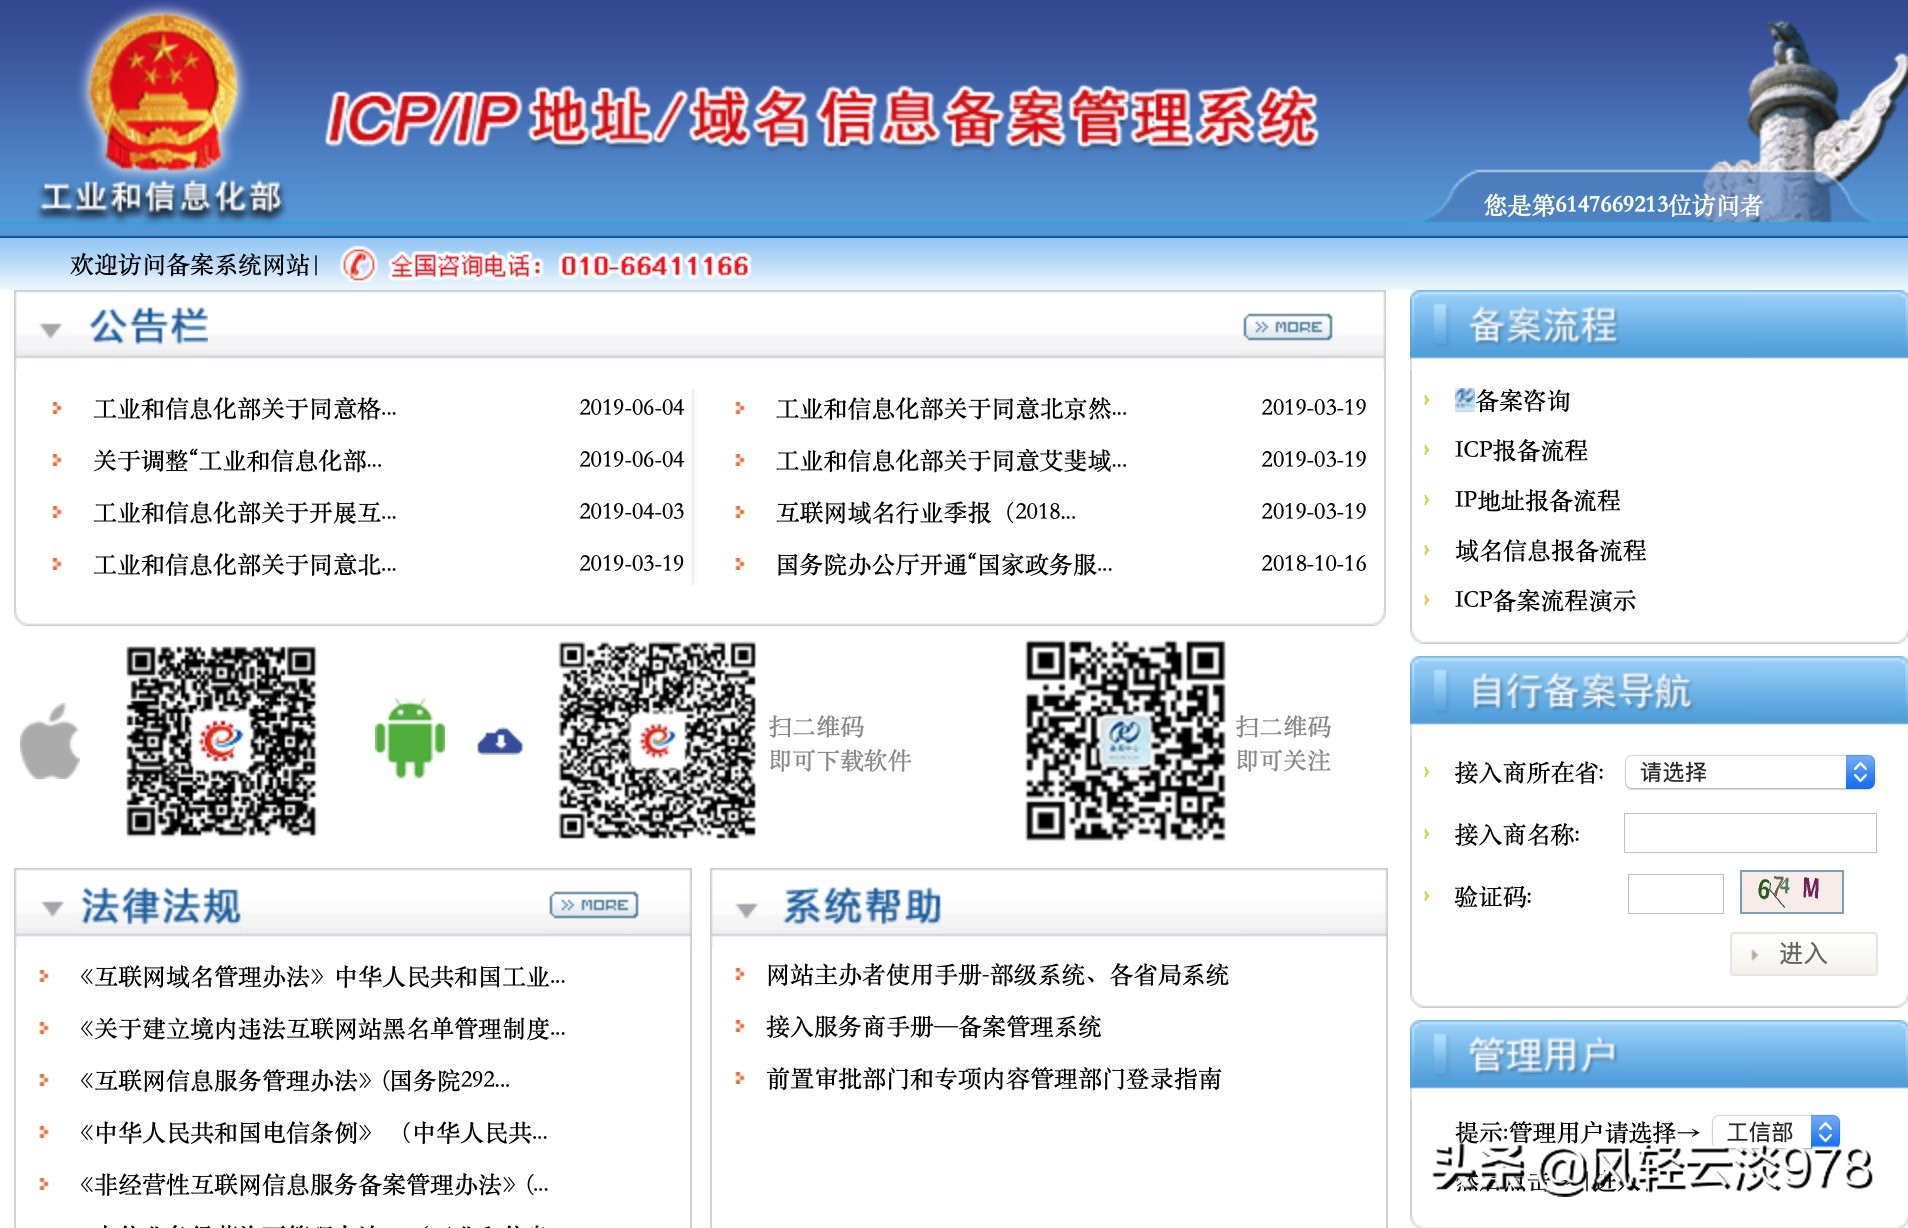Image resolution: width=1908 pixels, height=1228 pixels.
Task: Open the ICP报备流程 link
Action: pos(1520,451)
